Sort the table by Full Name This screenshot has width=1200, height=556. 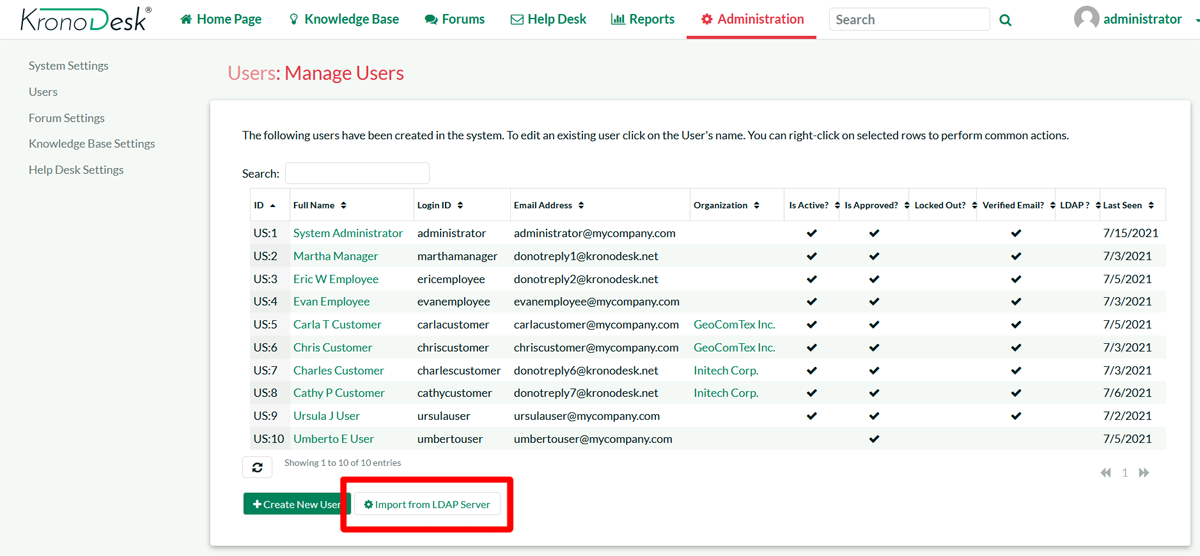tap(319, 205)
